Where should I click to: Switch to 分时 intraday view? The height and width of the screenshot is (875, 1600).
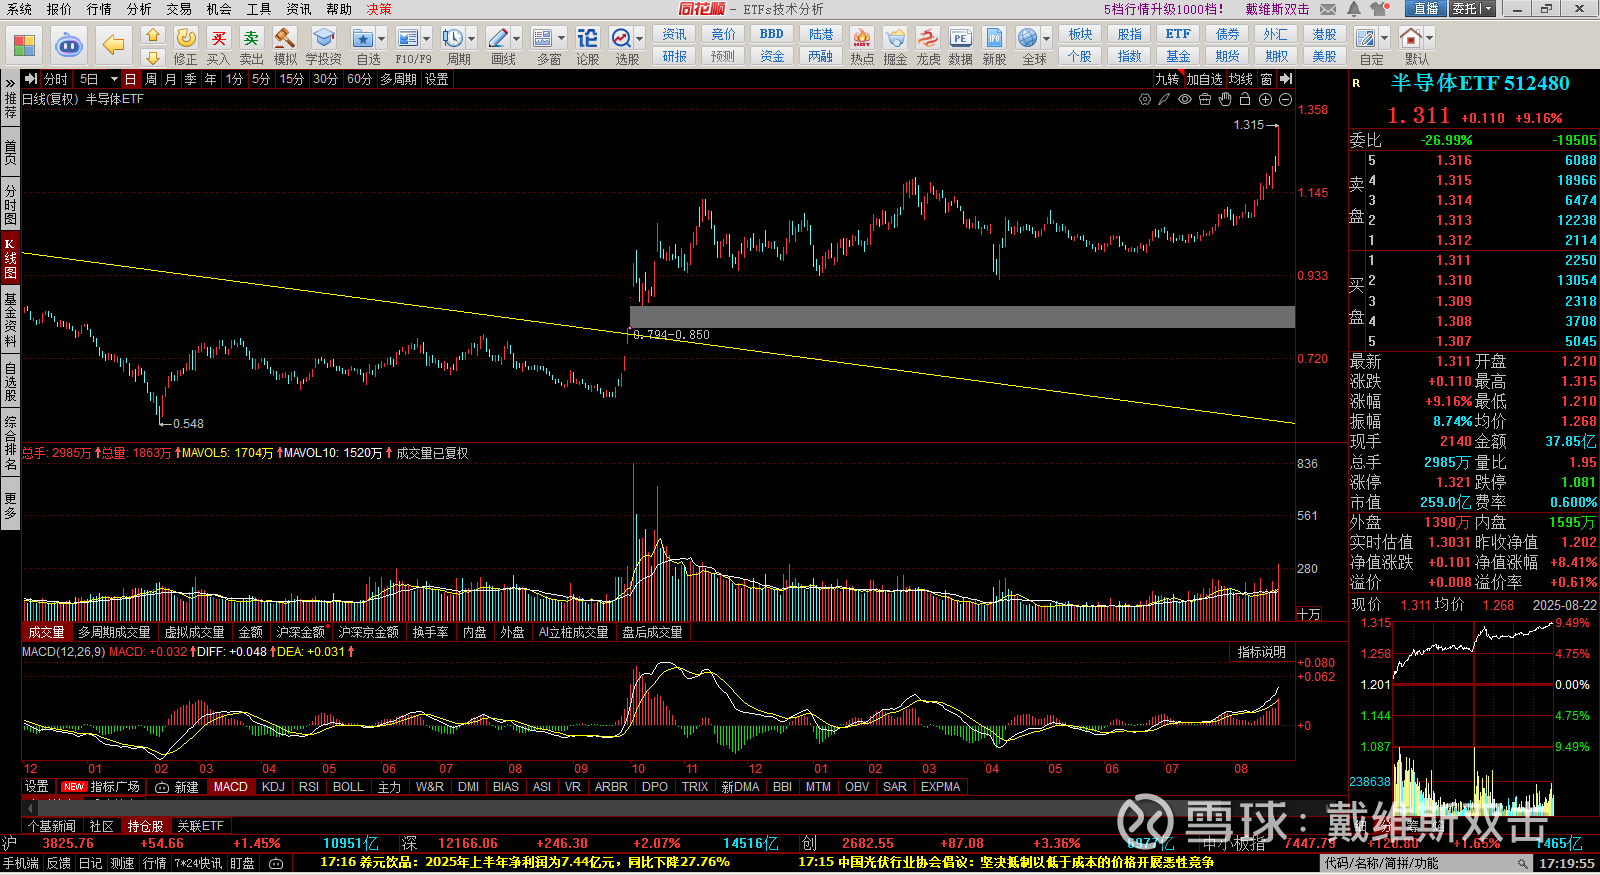point(56,79)
